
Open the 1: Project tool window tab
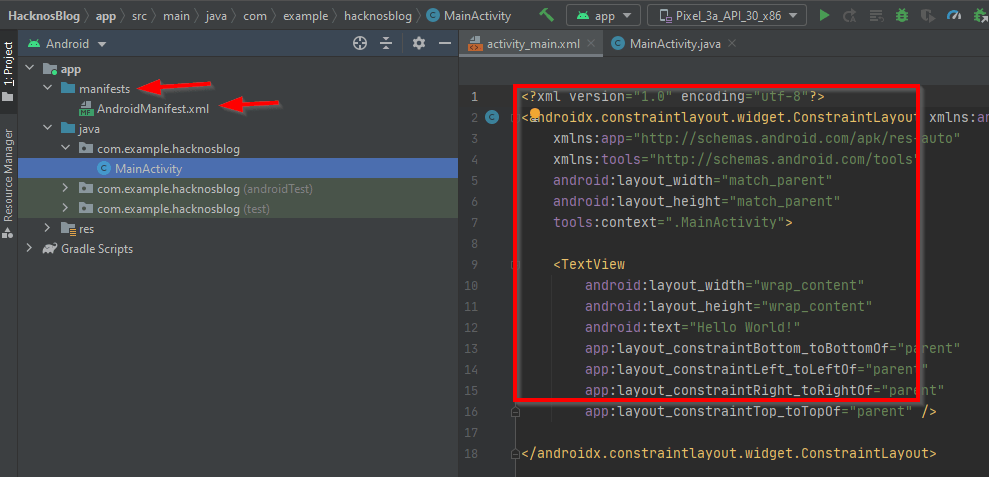pos(8,71)
